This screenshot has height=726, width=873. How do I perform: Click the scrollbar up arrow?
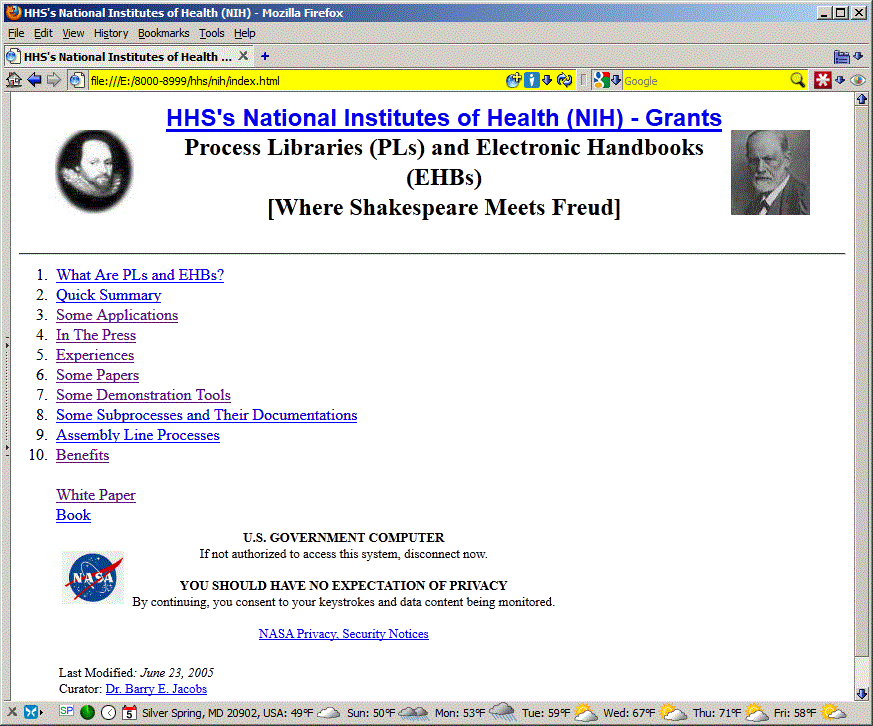(x=861, y=99)
